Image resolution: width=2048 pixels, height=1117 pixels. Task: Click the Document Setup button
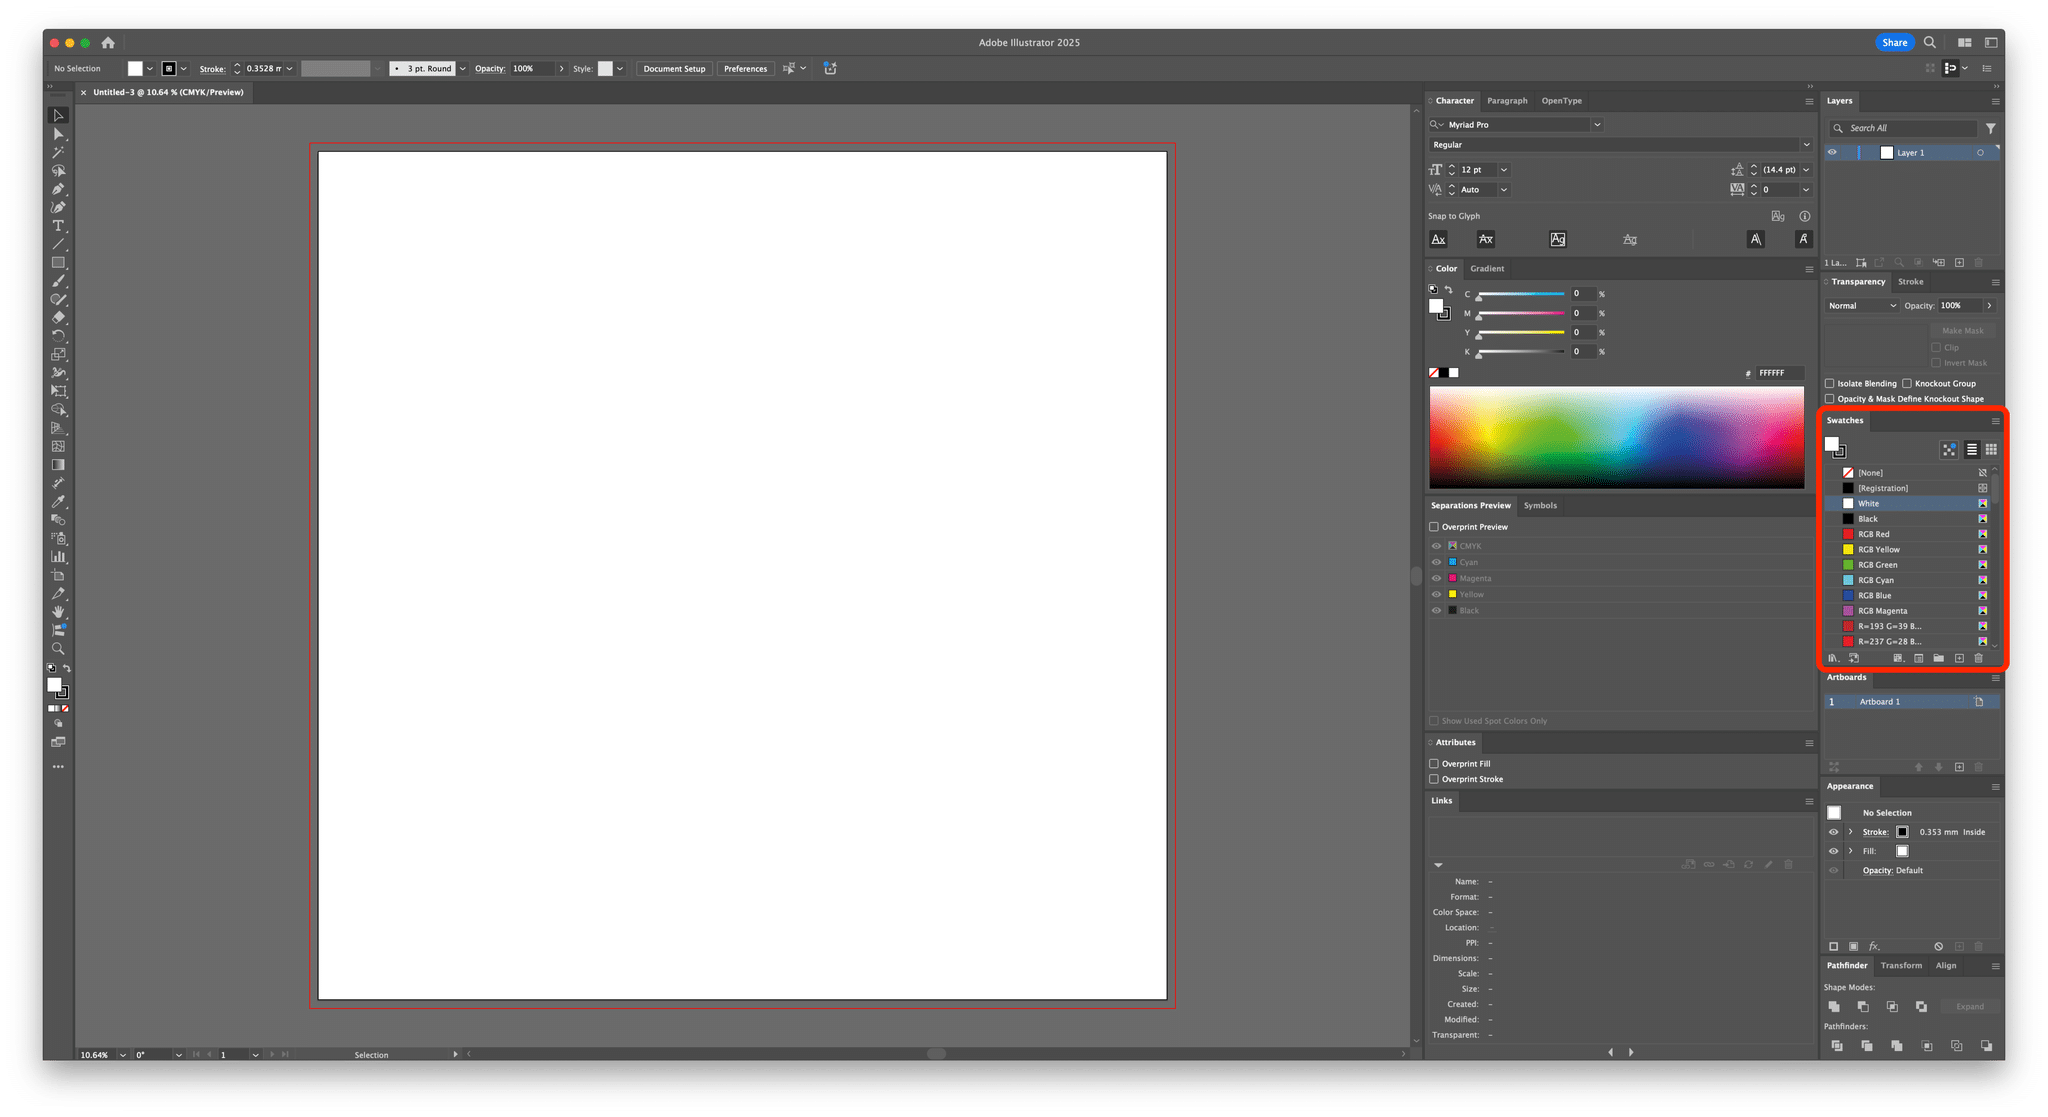pos(674,68)
